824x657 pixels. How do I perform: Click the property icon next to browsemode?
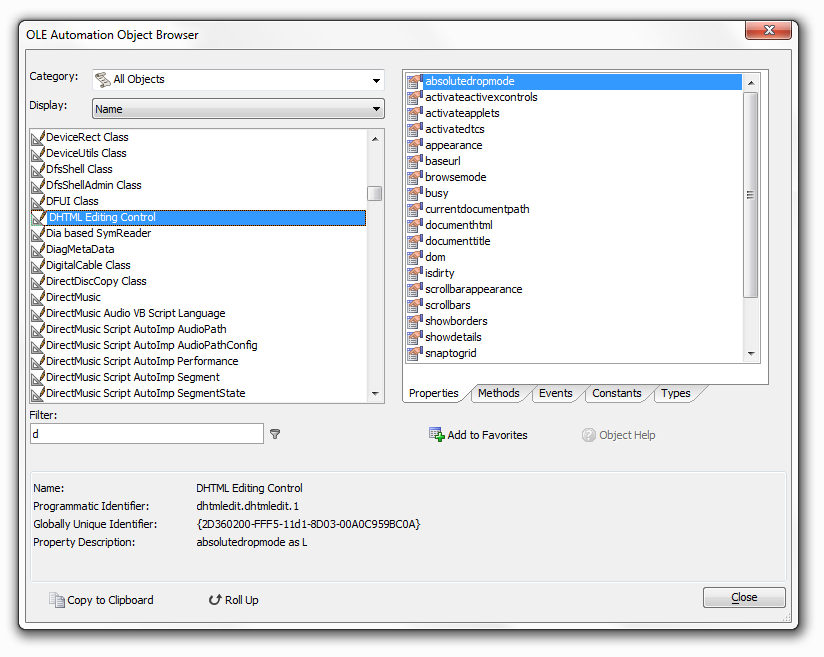415,178
